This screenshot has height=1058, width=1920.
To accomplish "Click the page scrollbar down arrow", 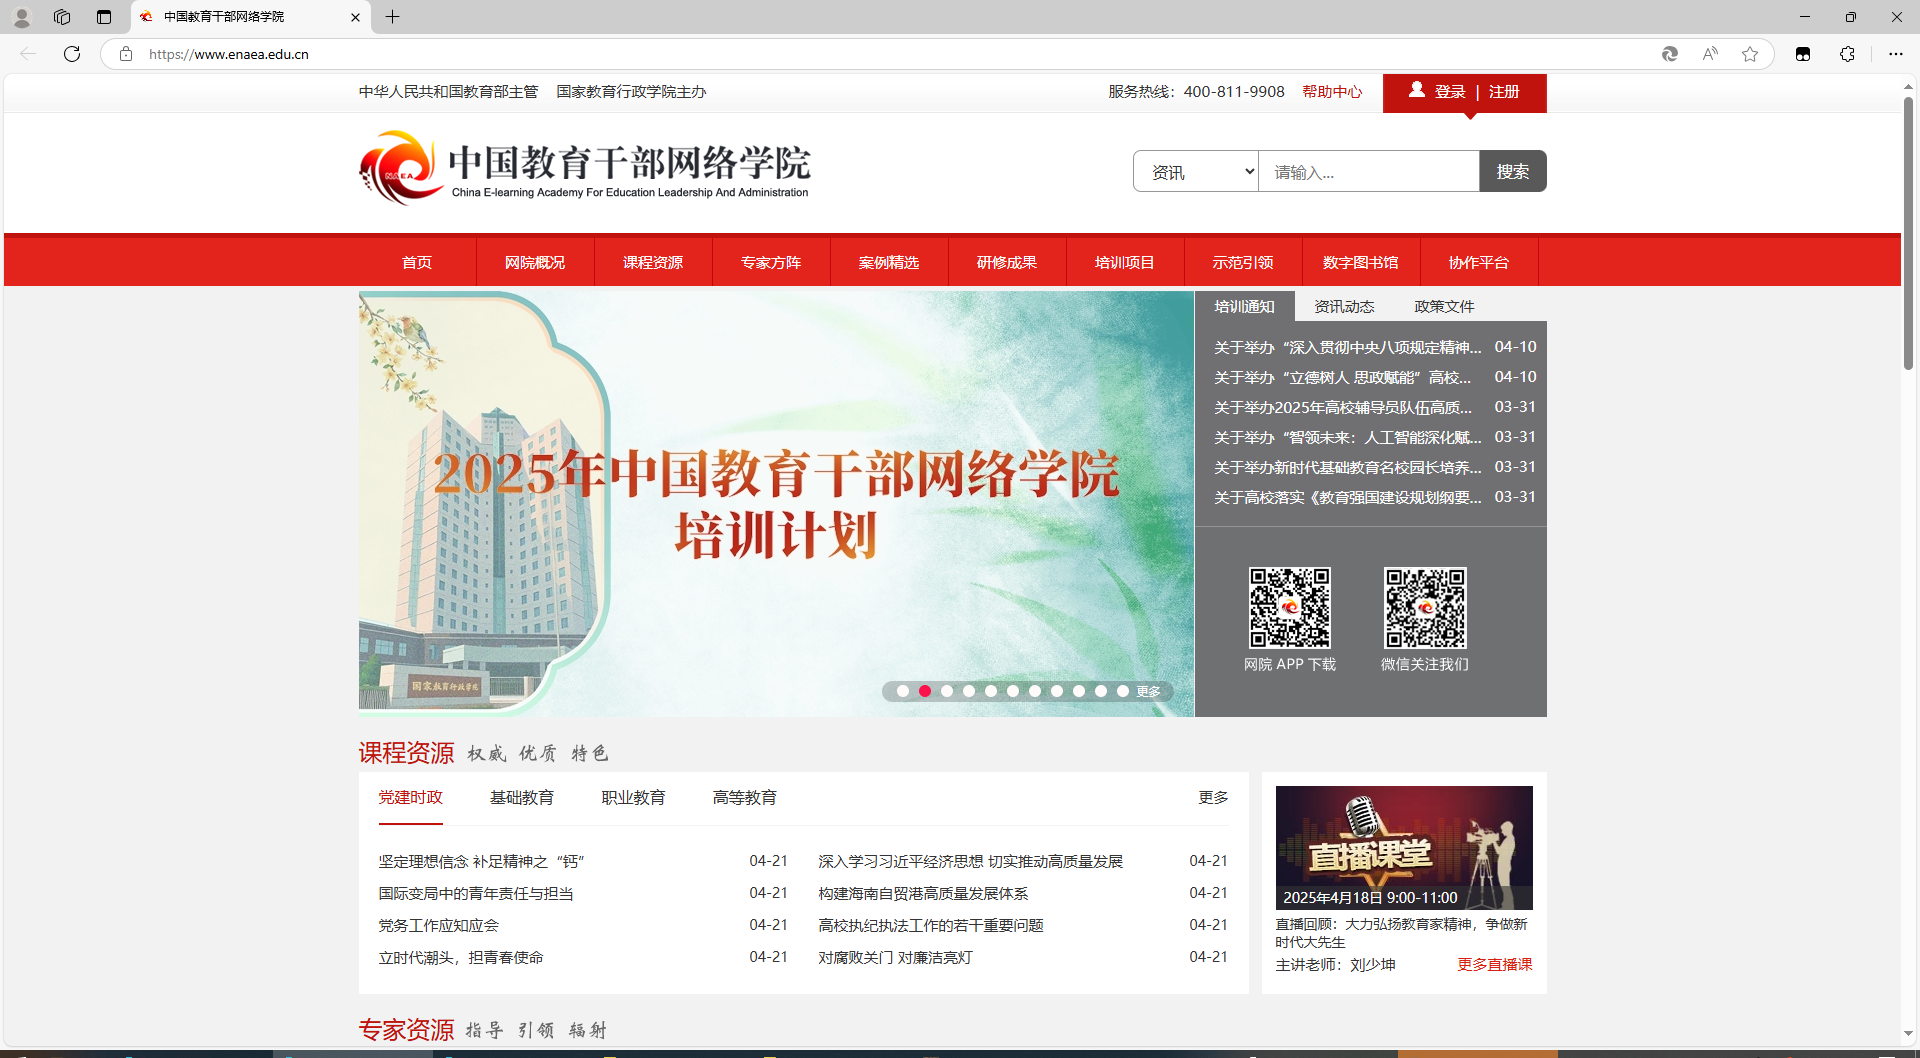I will point(1908,1033).
